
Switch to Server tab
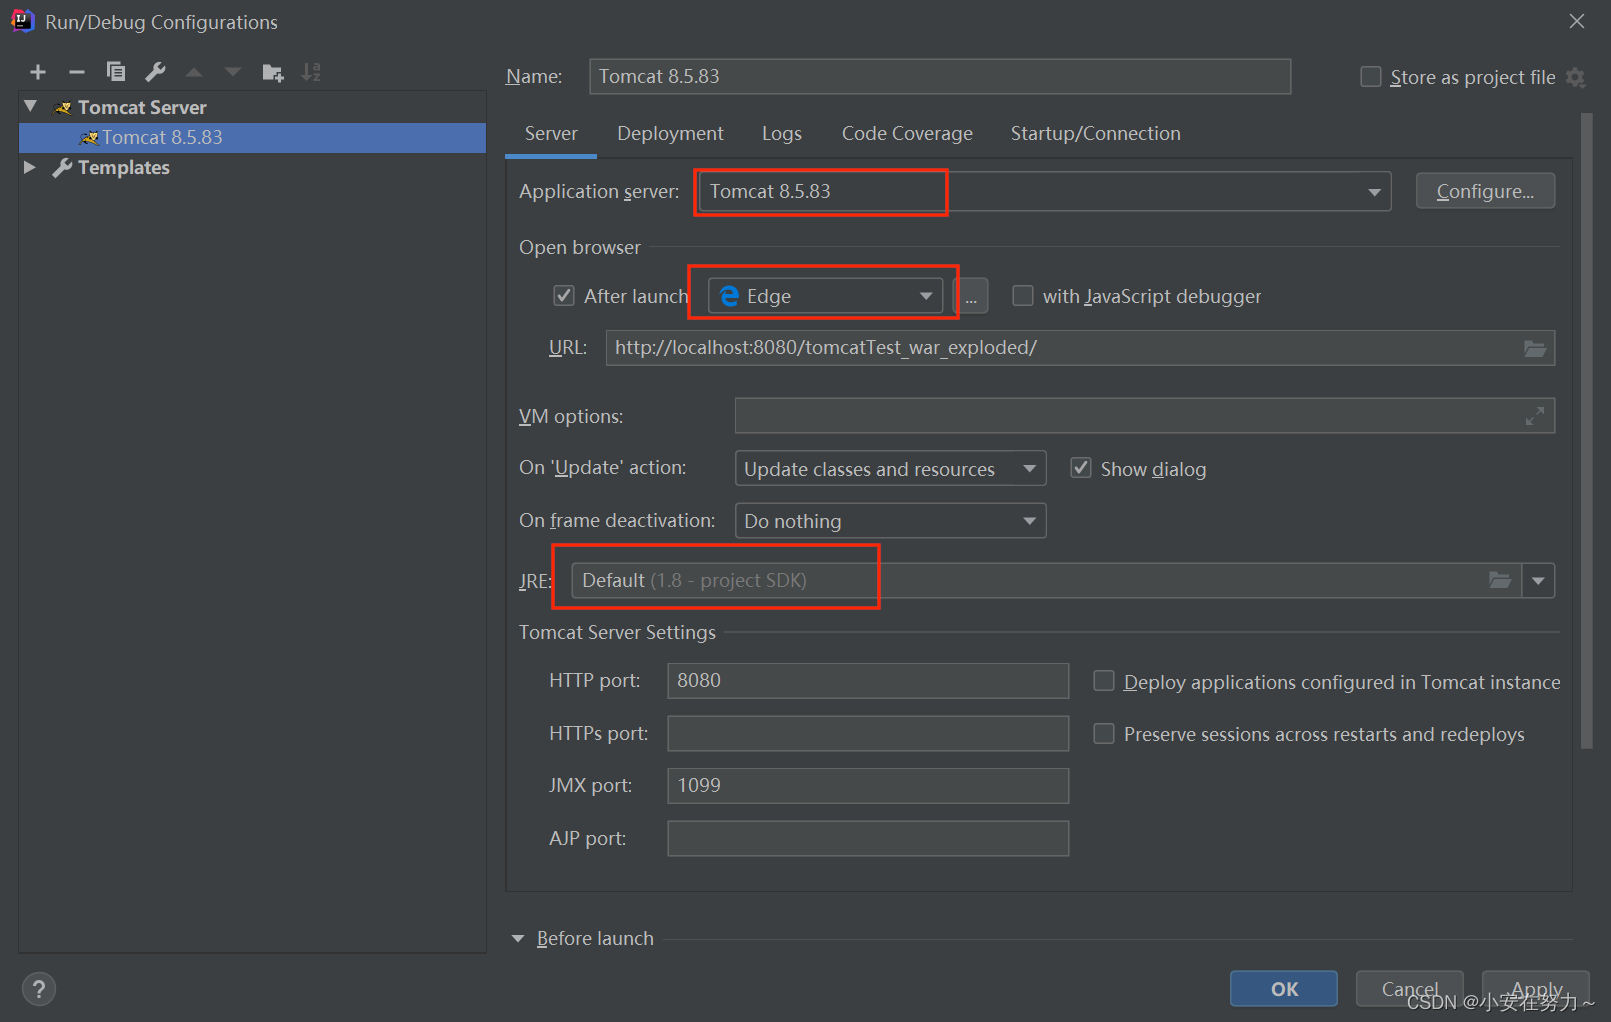click(x=551, y=134)
